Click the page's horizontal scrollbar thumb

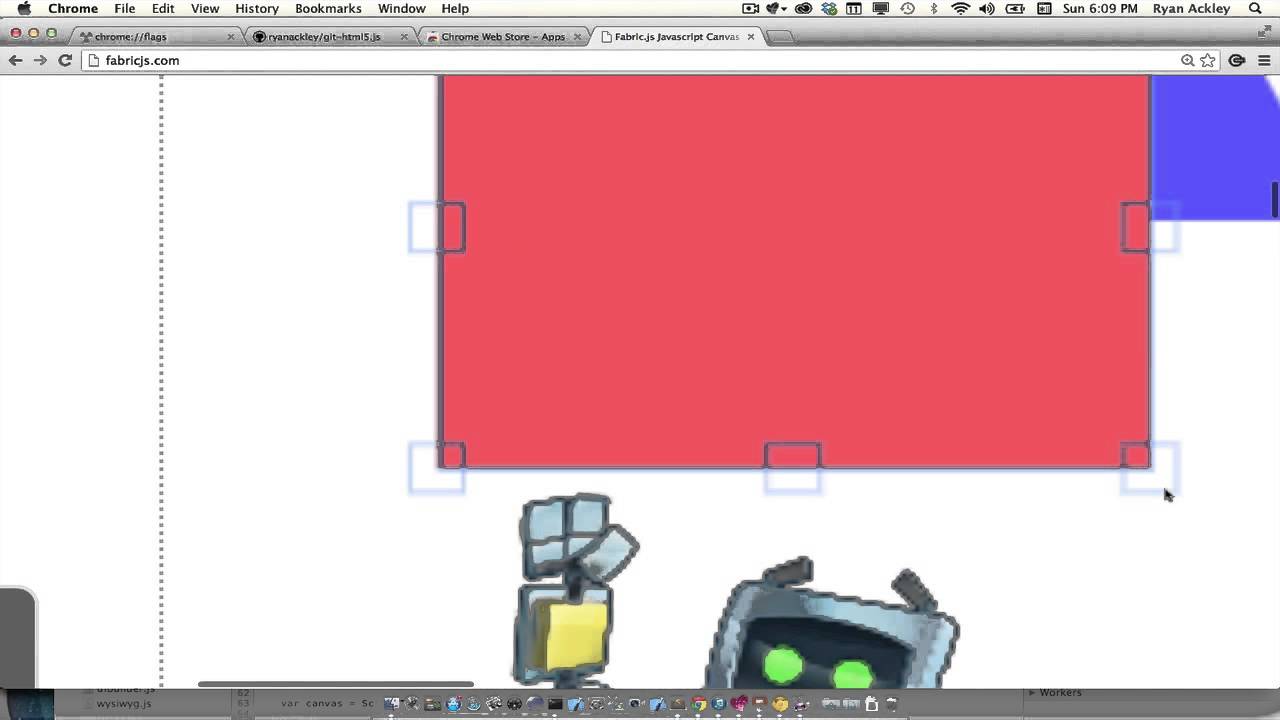[x=336, y=684]
